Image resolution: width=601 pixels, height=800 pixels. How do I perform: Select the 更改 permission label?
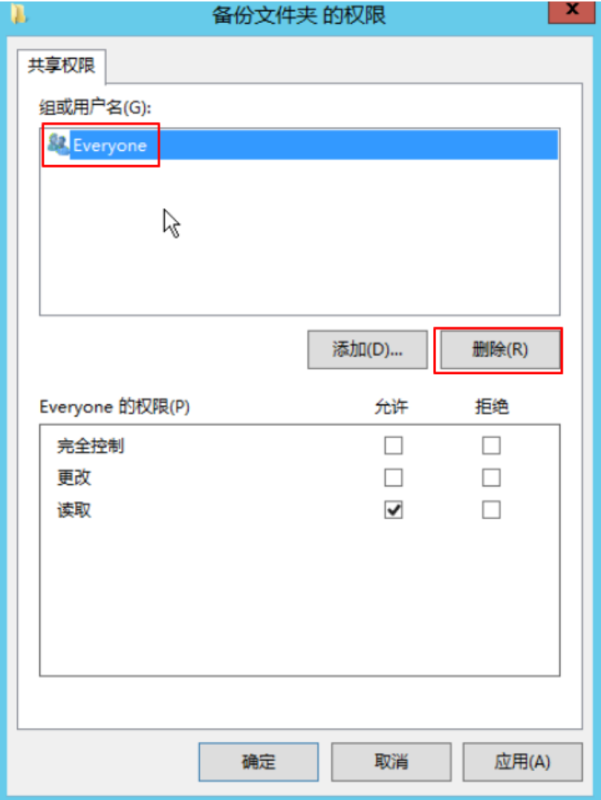pyautogui.click(x=74, y=478)
